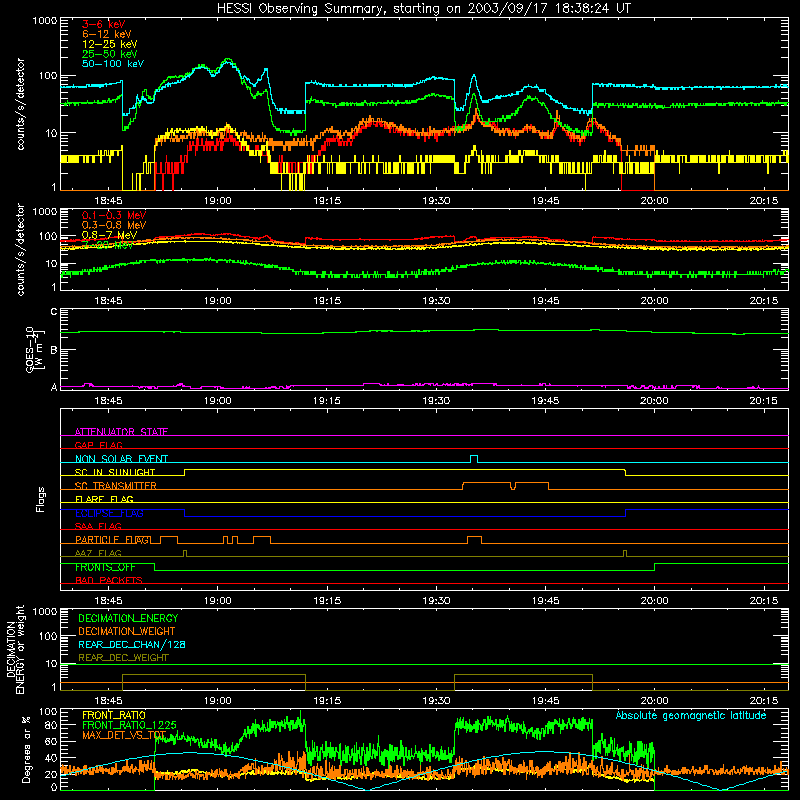Click the Degrees or % axis title
The height and width of the screenshot is (800, 800).
coord(26,750)
